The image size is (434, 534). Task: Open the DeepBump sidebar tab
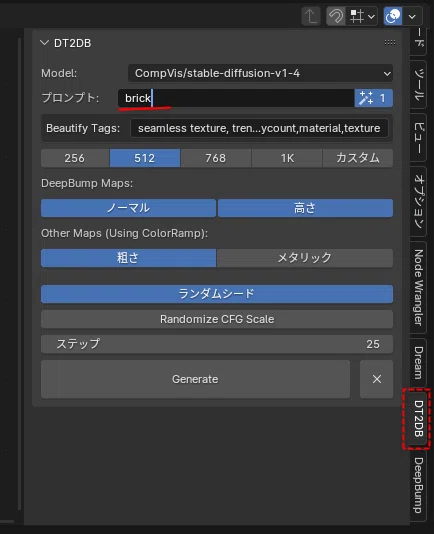click(419, 485)
